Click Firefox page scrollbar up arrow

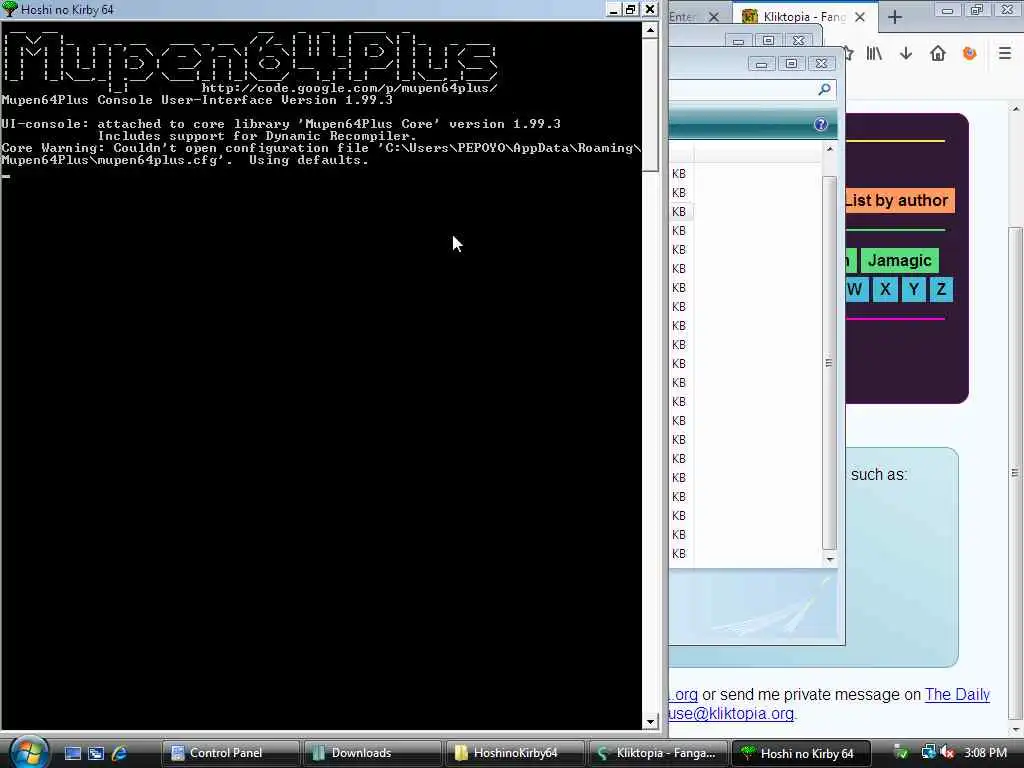point(1016,109)
